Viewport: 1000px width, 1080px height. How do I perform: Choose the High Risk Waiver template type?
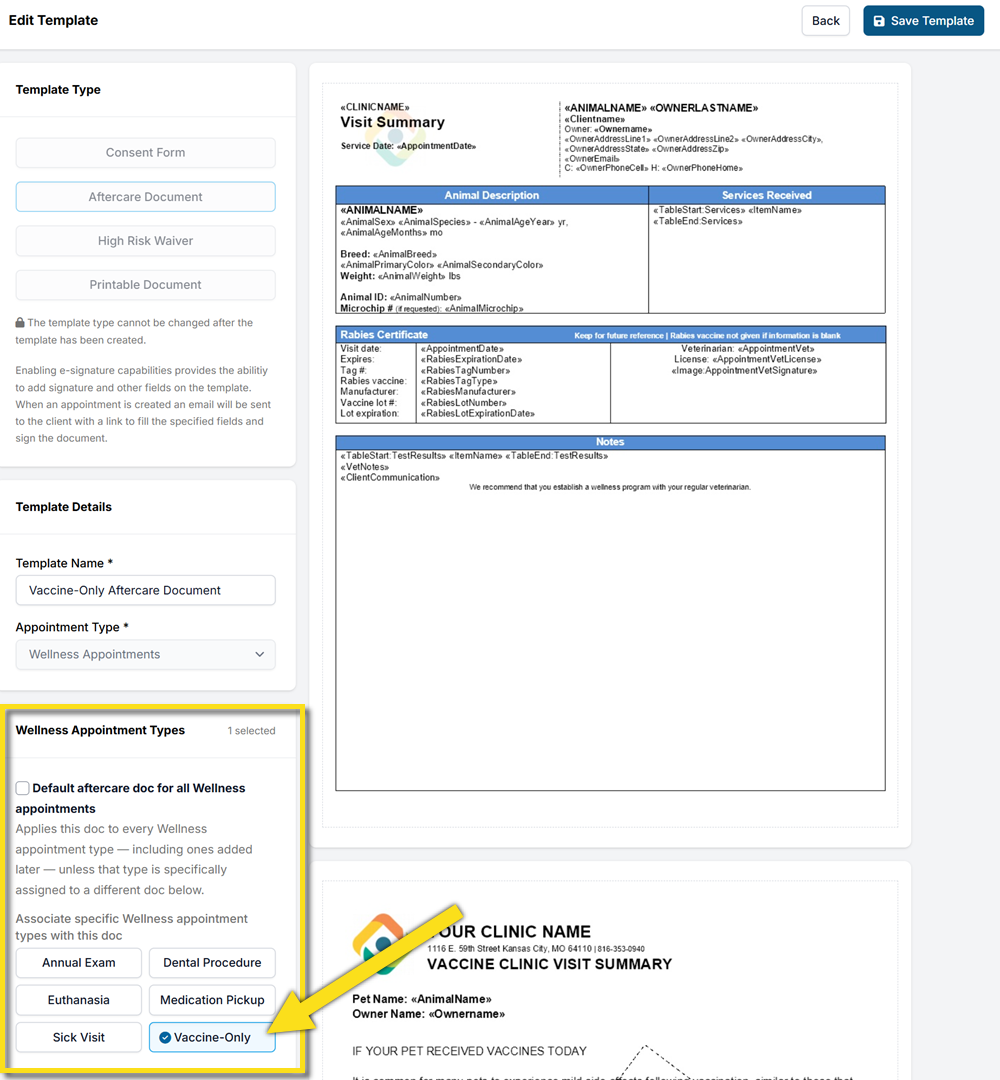tap(145, 241)
